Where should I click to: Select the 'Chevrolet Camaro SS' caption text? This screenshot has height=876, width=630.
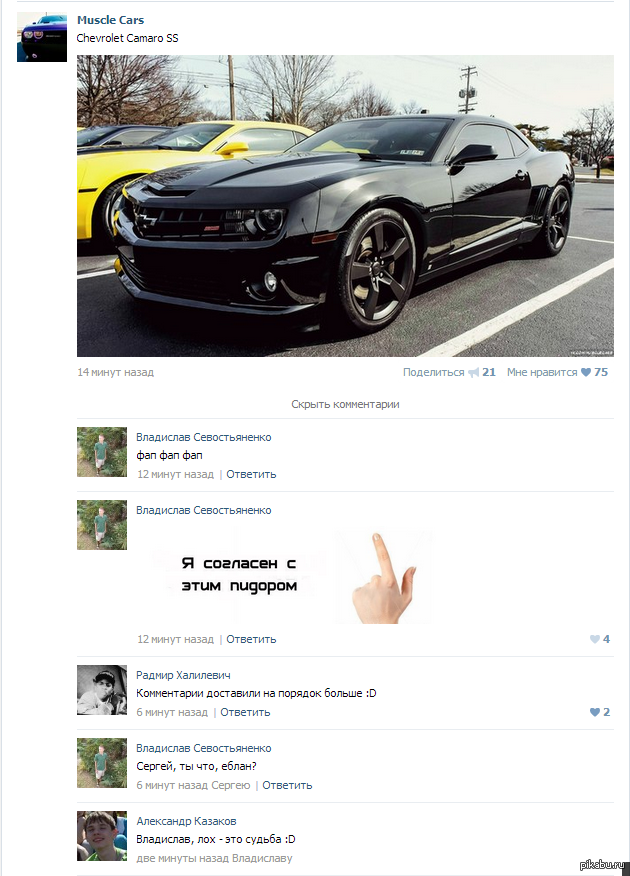point(127,38)
